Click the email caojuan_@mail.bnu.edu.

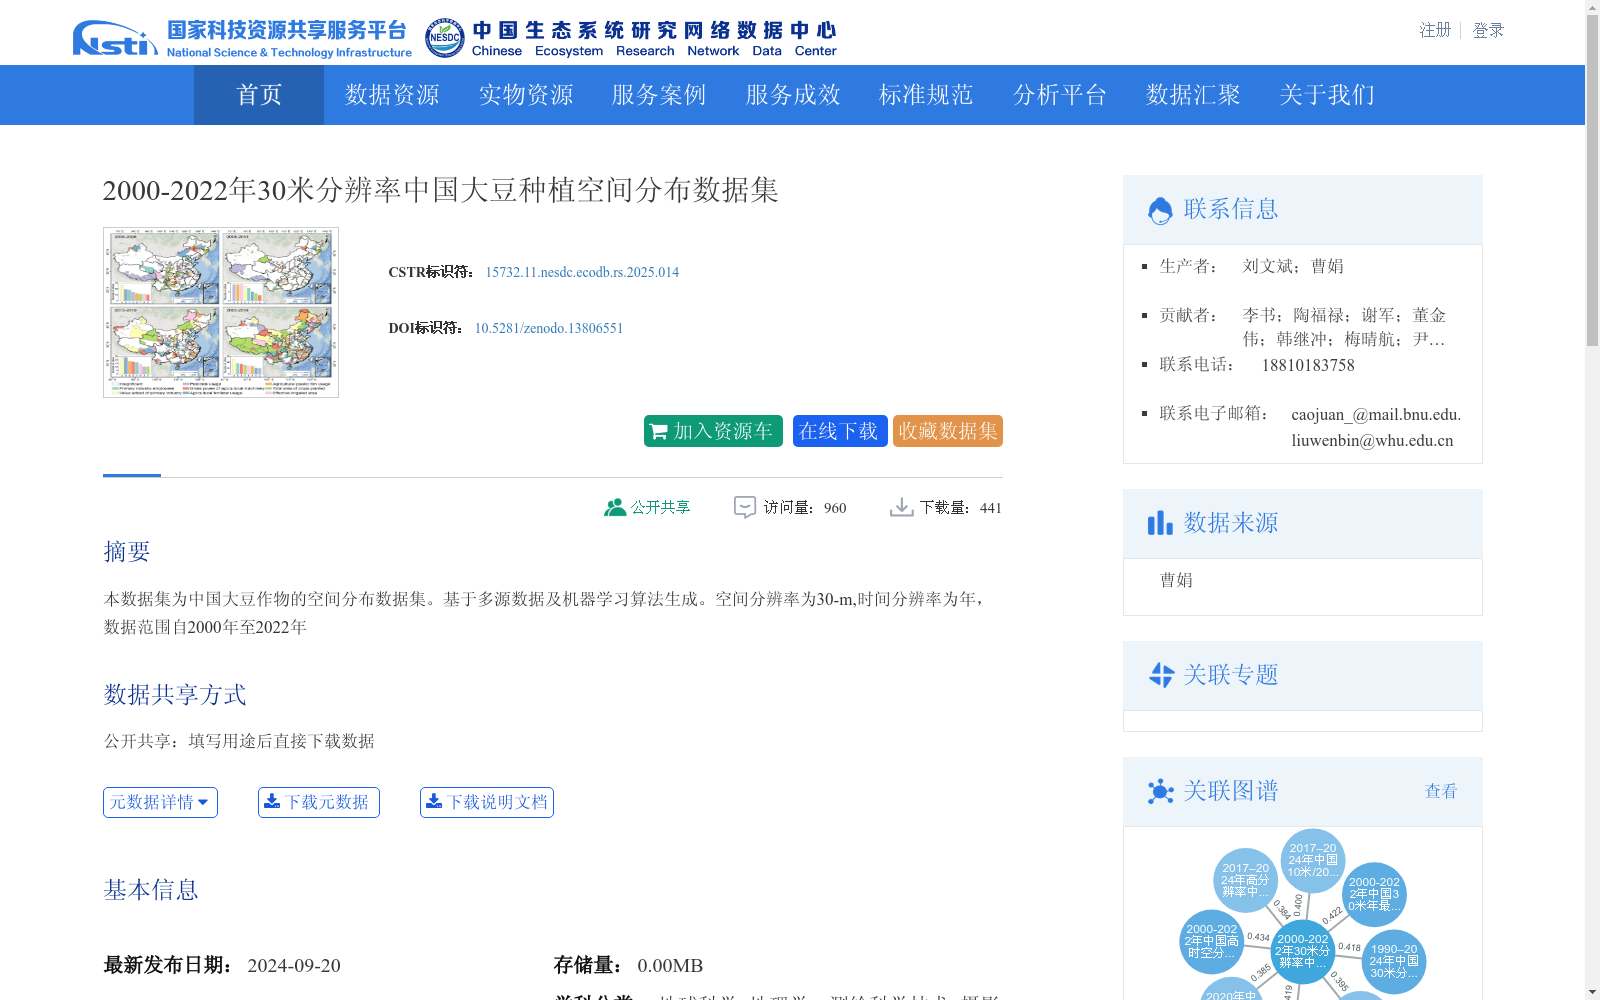pos(1376,414)
